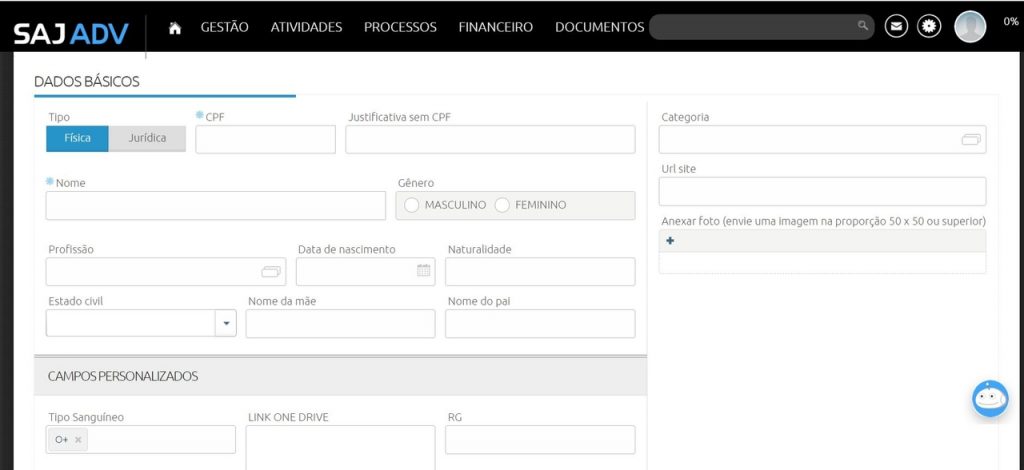This screenshot has height=470, width=1024.
Task: Select the MASCULINO radio button
Action: [x=411, y=205]
